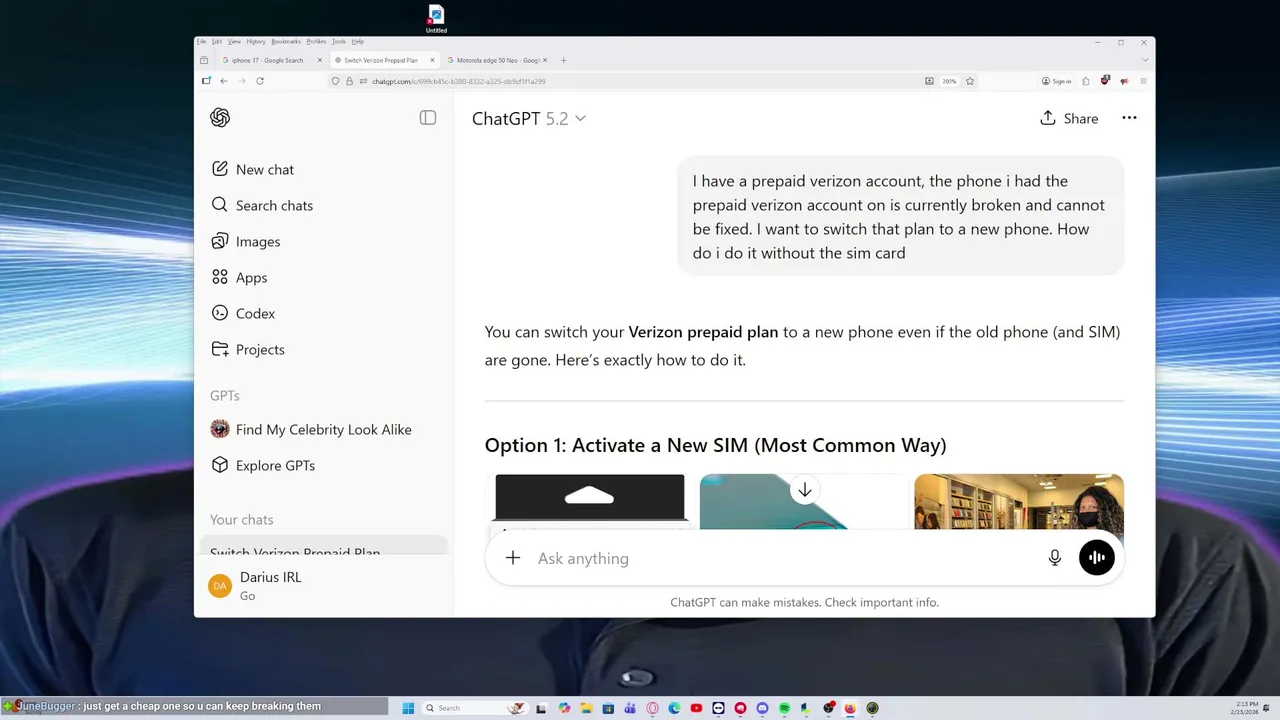
Task: Open Discord from the taskbar
Action: [x=762, y=708]
